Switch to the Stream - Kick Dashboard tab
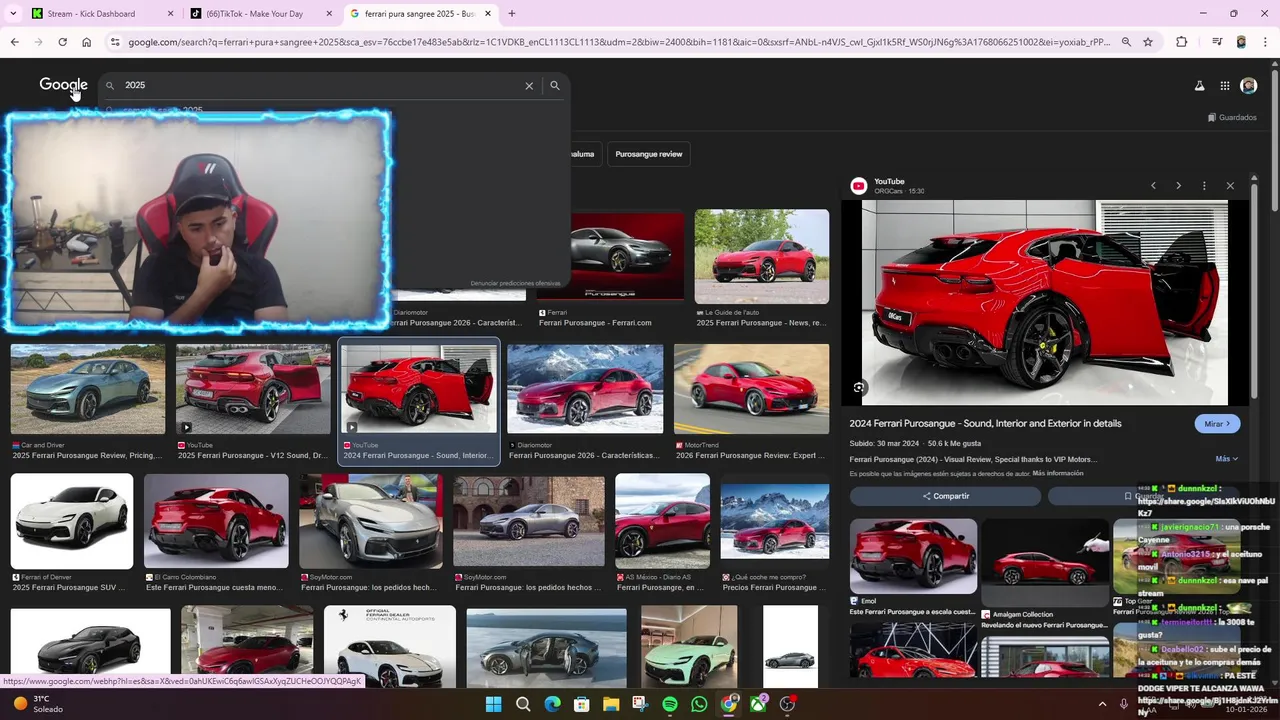 (x=100, y=14)
